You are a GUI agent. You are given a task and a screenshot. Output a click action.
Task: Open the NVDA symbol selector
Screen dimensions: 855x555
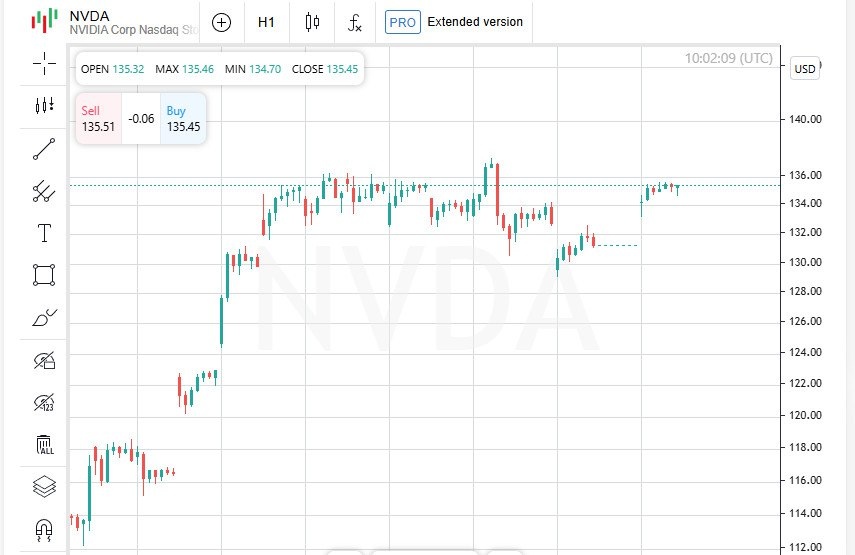pyautogui.click(x=113, y=22)
